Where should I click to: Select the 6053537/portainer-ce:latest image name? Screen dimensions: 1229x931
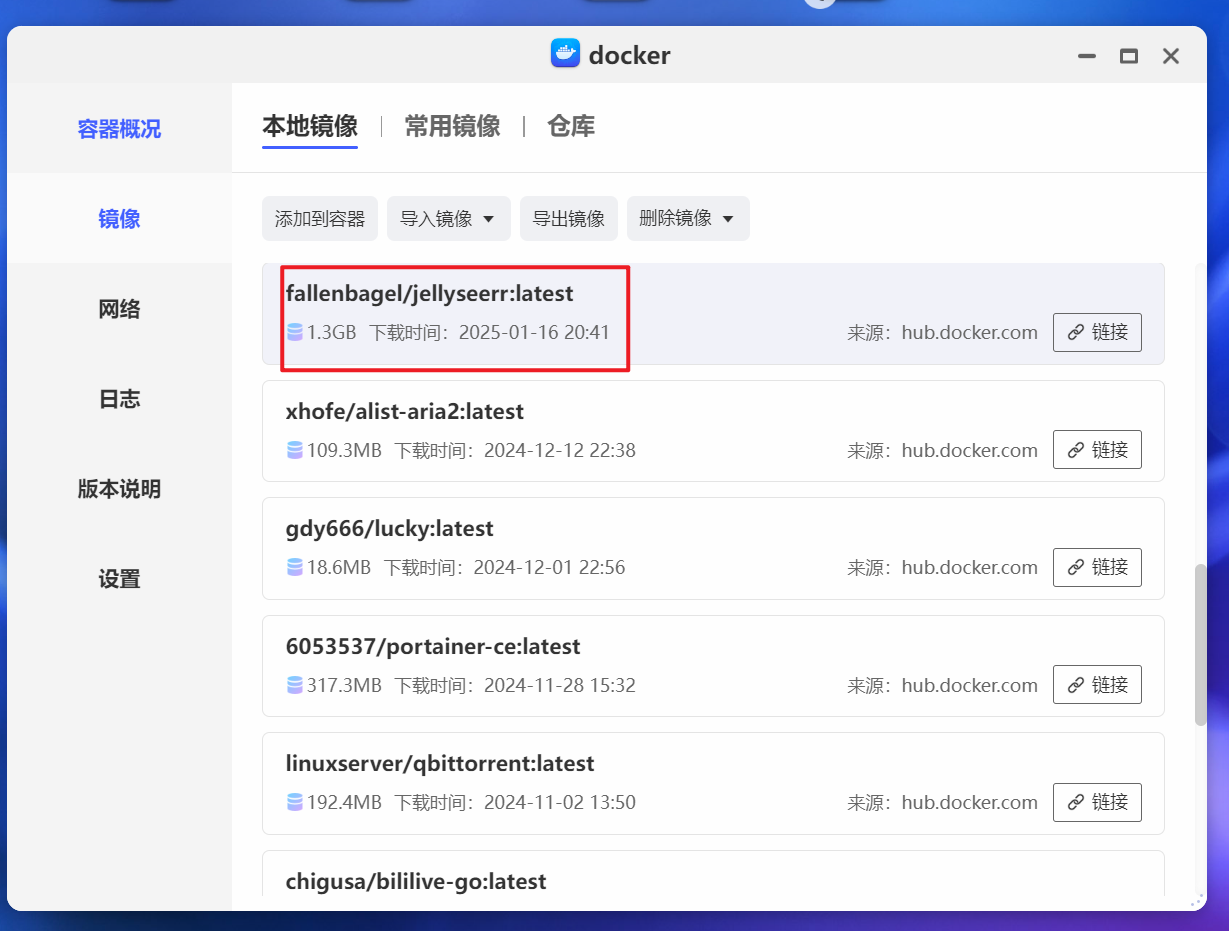433,646
